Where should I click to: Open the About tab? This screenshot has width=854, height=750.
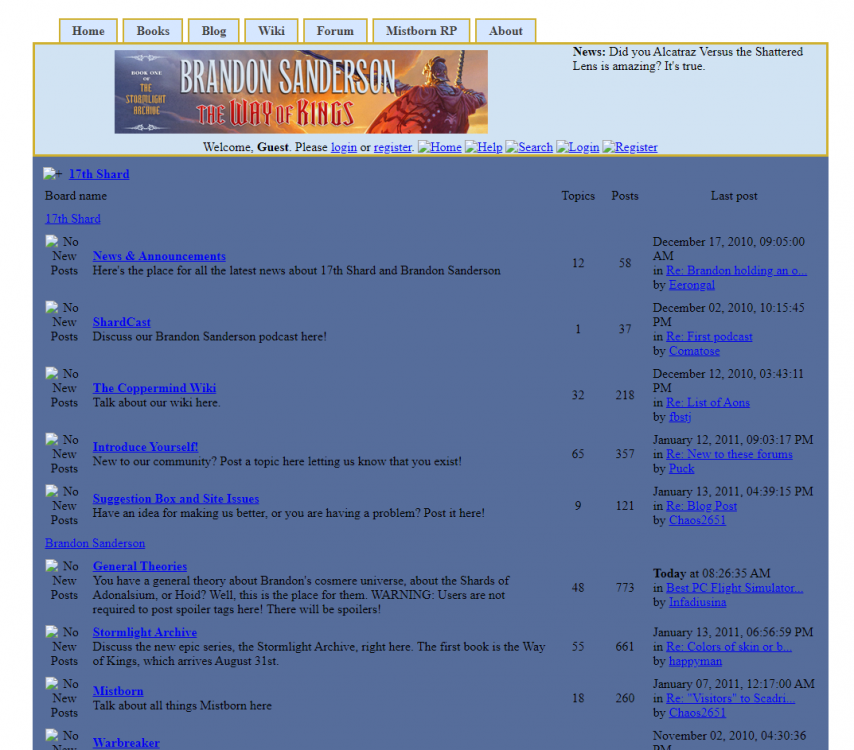coord(505,31)
